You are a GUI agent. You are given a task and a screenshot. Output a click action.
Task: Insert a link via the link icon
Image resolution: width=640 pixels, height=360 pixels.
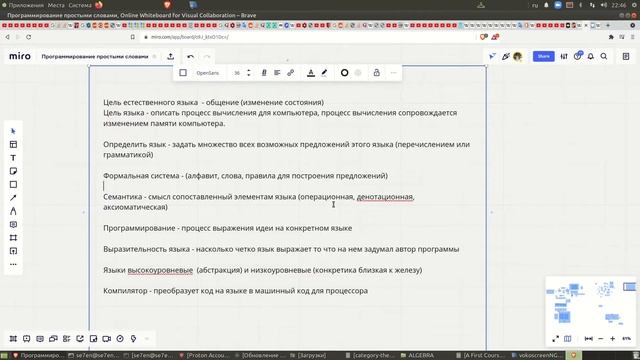291,73
